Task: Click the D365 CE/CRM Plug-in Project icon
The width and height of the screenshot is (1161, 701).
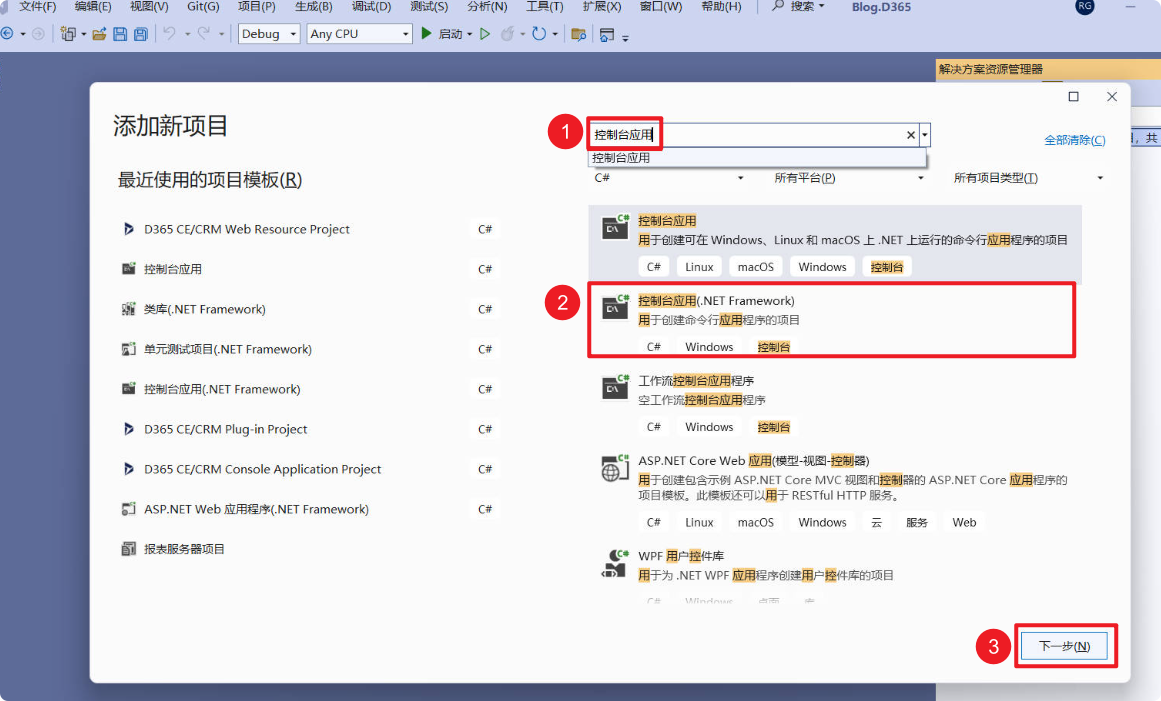Action: click(x=128, y=429)
